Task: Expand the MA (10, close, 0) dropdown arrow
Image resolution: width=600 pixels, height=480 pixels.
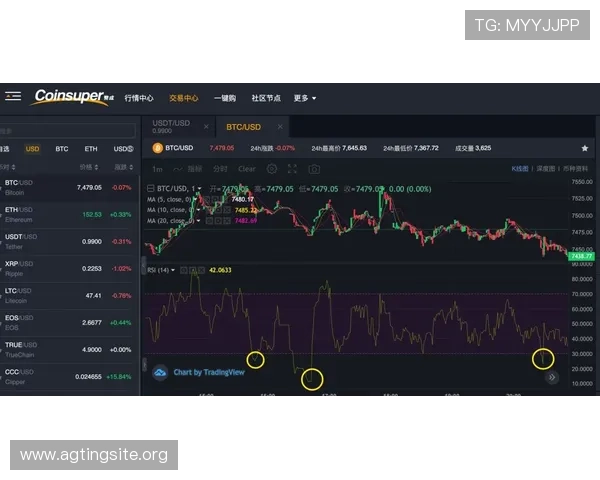Action: tap(198, 210)
